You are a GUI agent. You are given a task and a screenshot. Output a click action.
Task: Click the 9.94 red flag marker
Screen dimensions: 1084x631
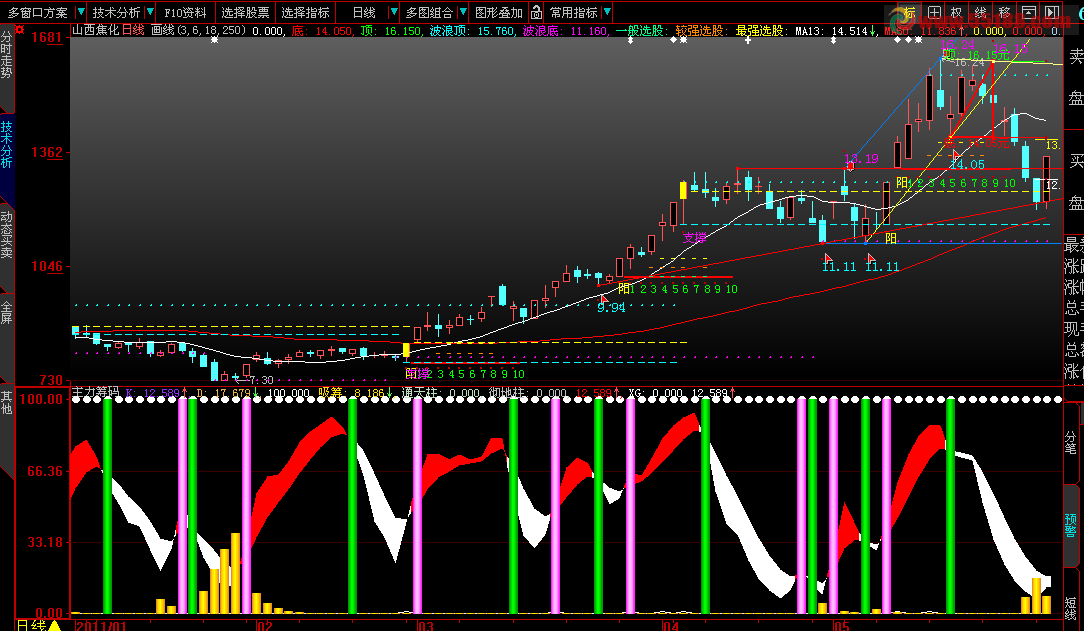coord(604,299)
